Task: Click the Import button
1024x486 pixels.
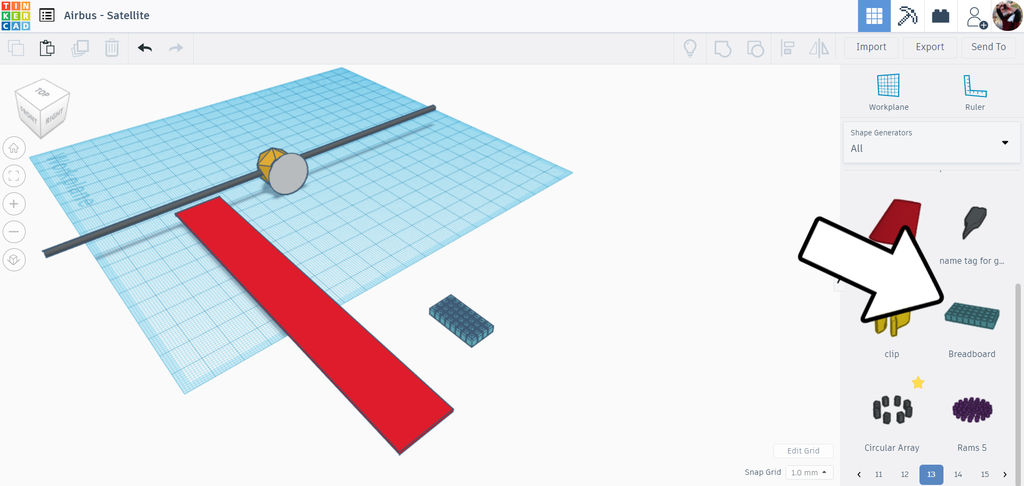Action: pyautogui.click(x=871, y=47)
